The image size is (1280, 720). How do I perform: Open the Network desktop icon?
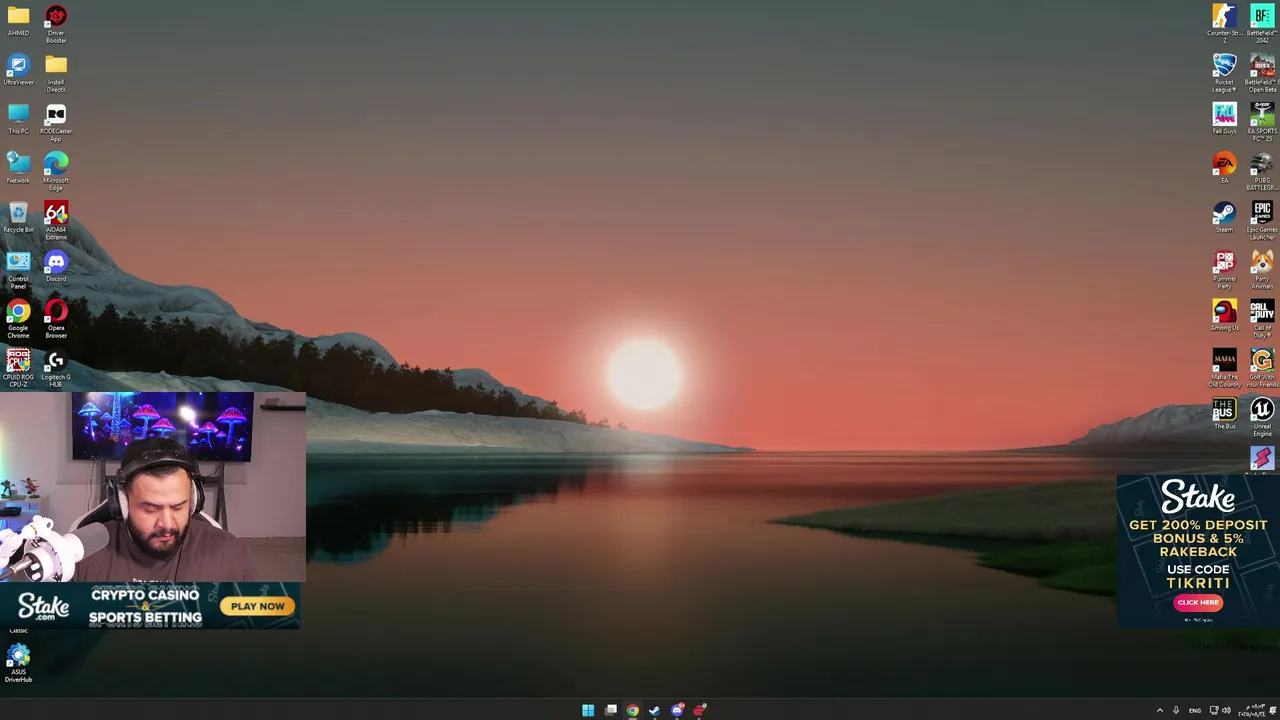18,168
